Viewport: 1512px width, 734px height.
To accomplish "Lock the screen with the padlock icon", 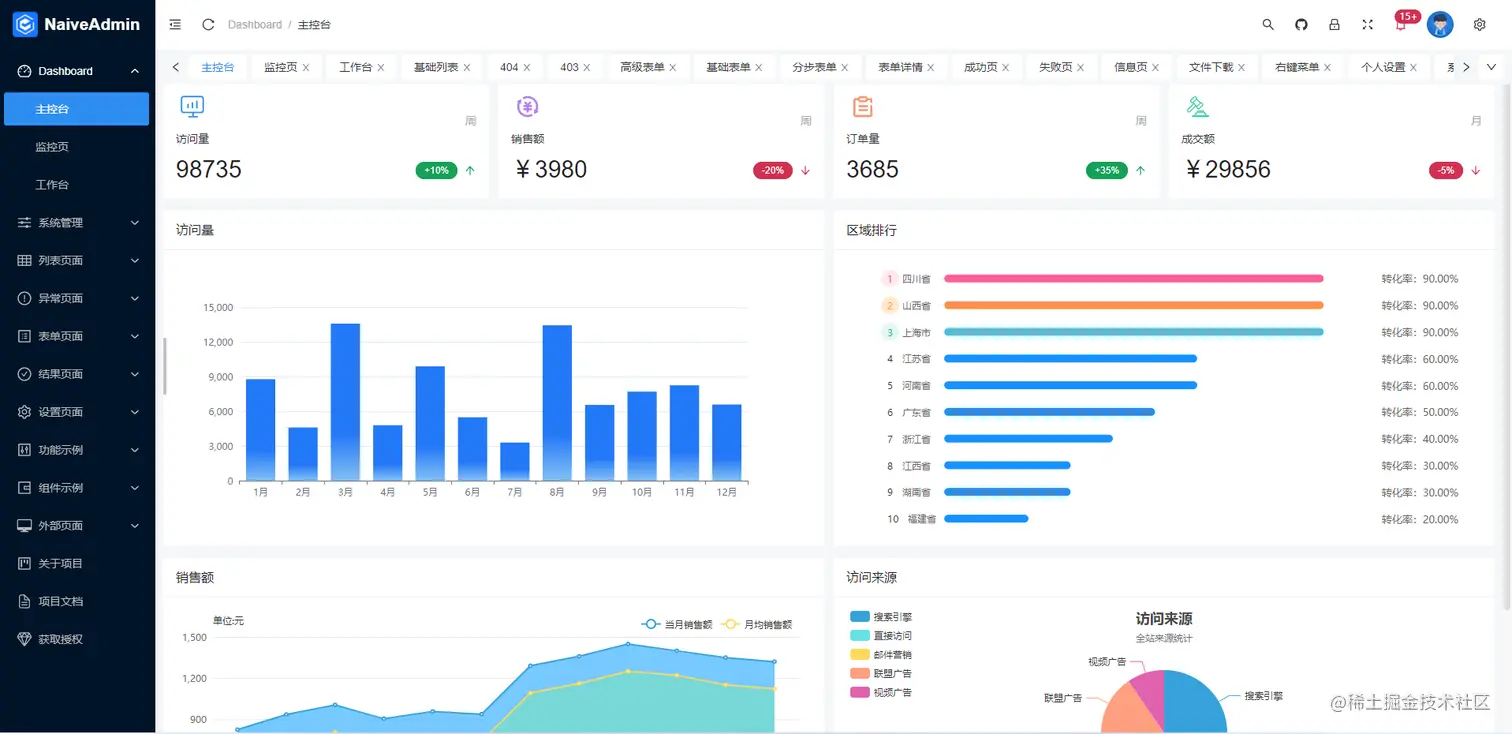I will point(1334,24).
